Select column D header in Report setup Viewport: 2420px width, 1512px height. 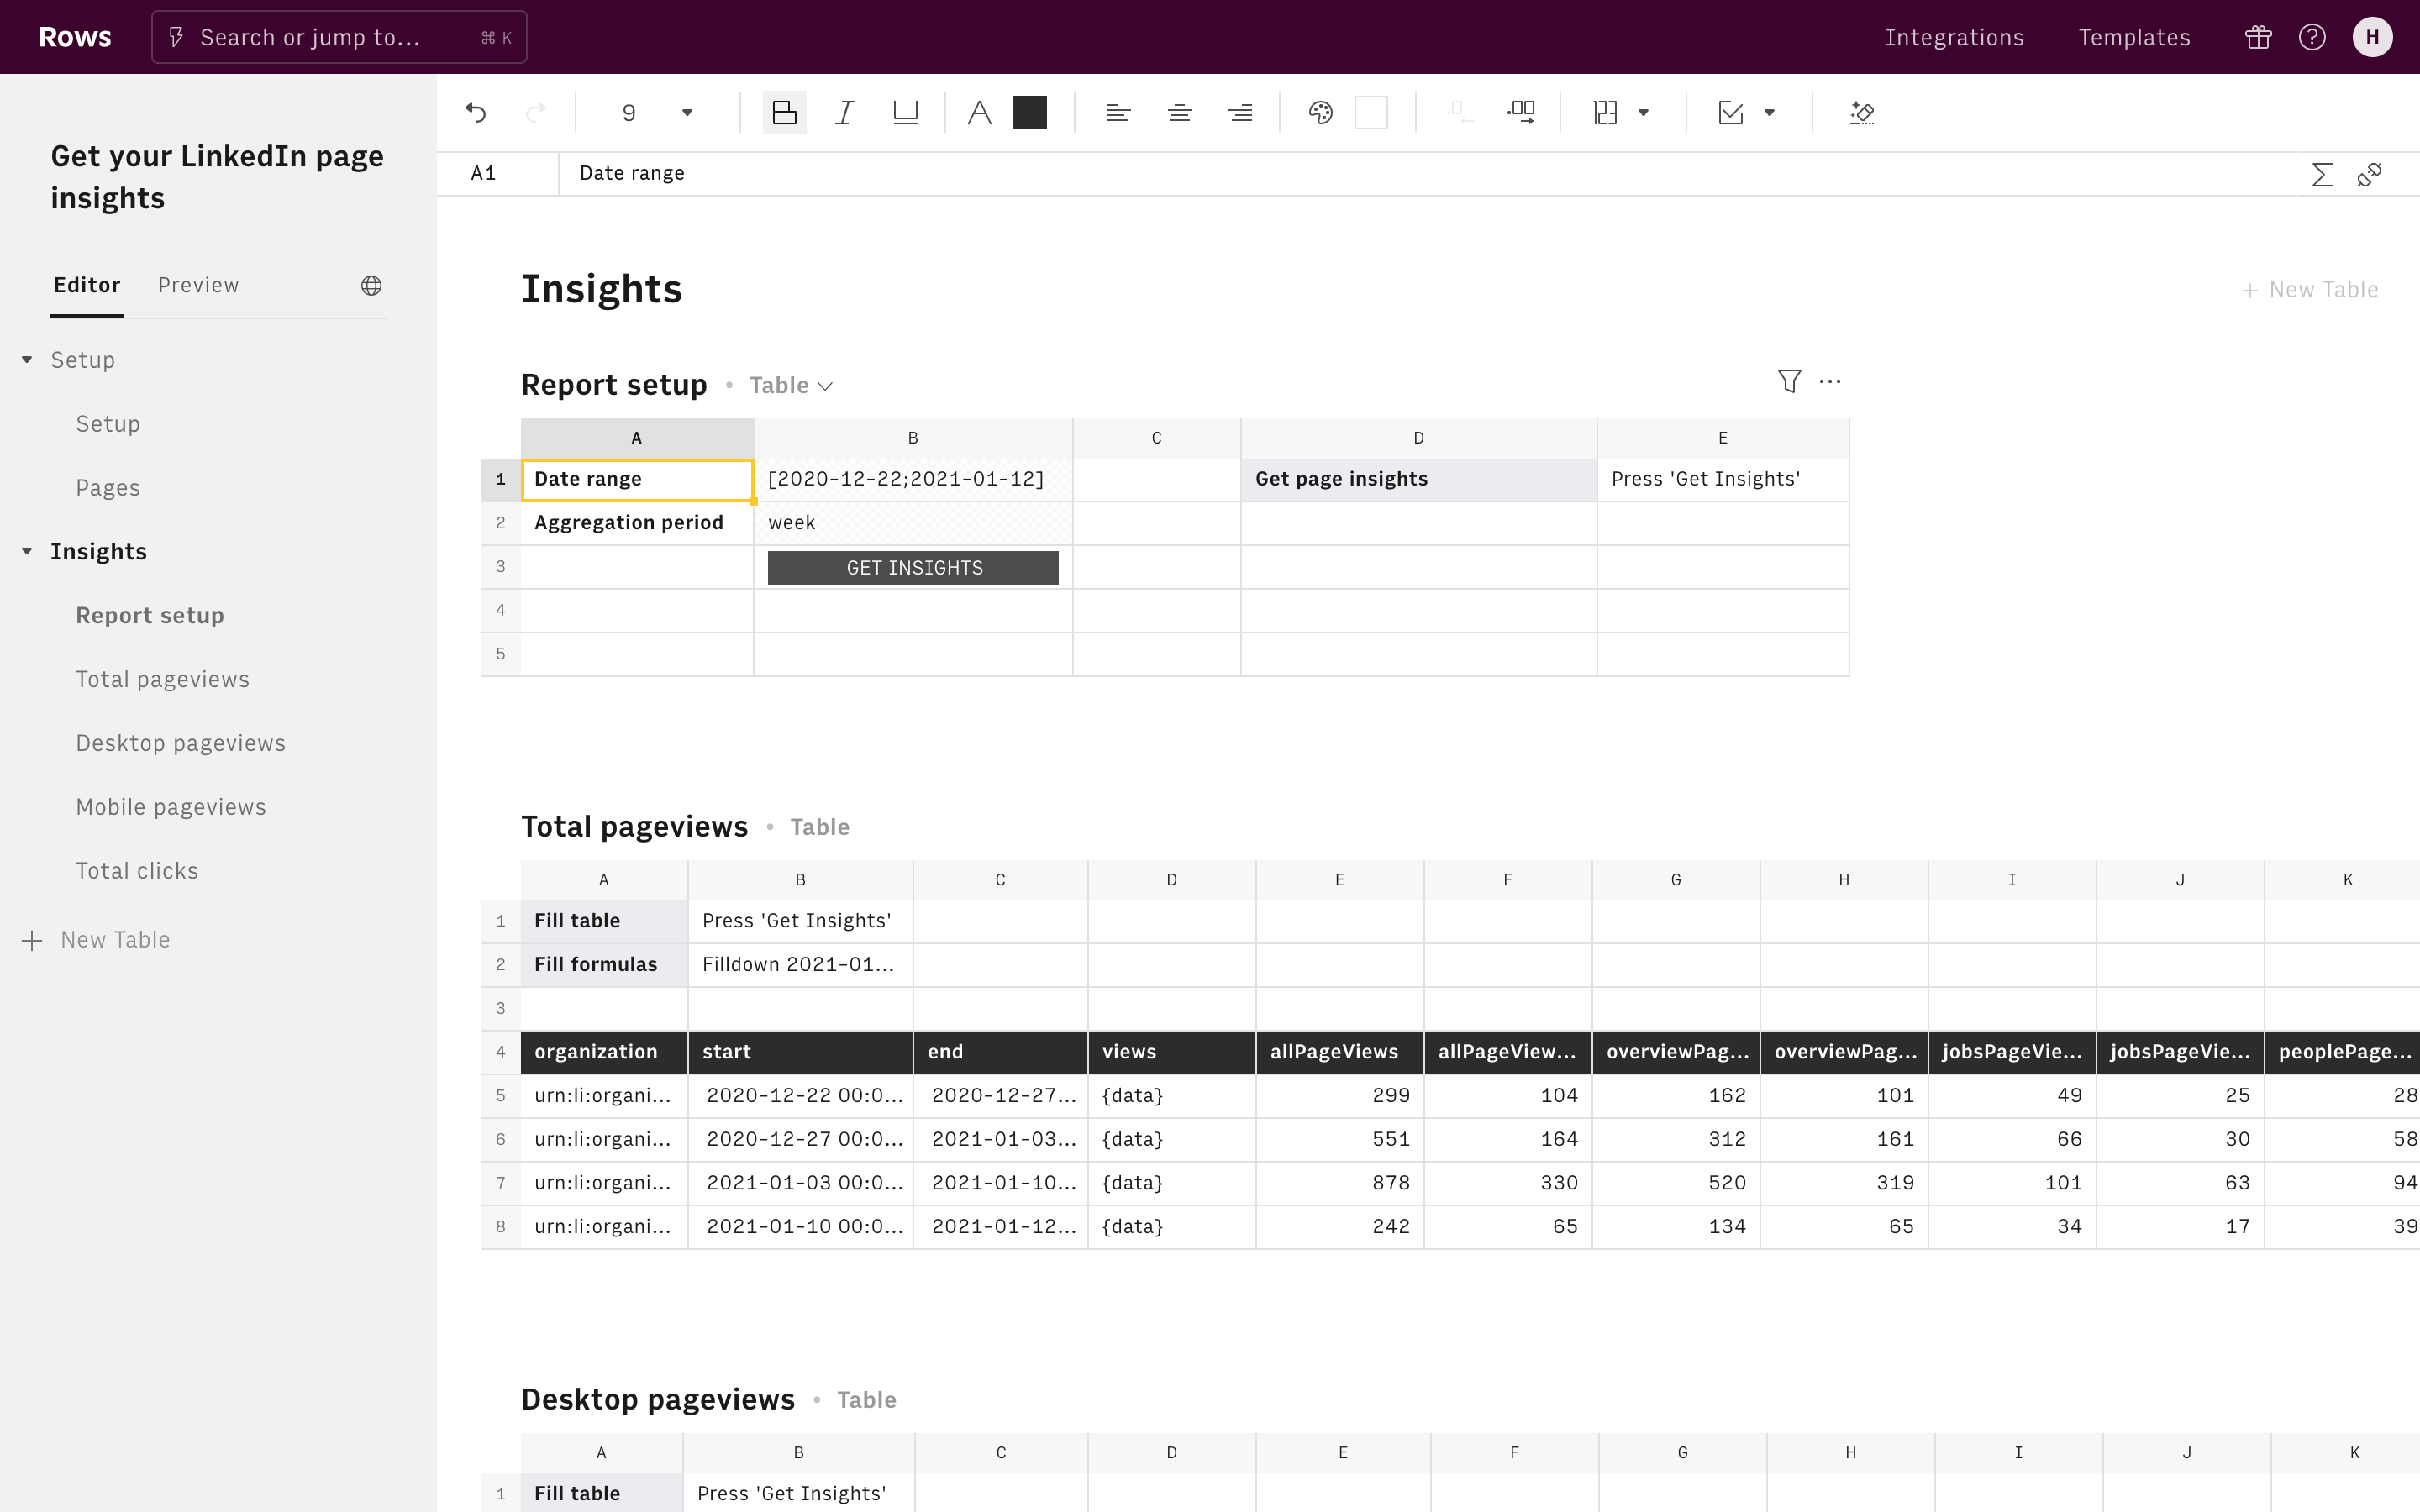pos(1418,438)
